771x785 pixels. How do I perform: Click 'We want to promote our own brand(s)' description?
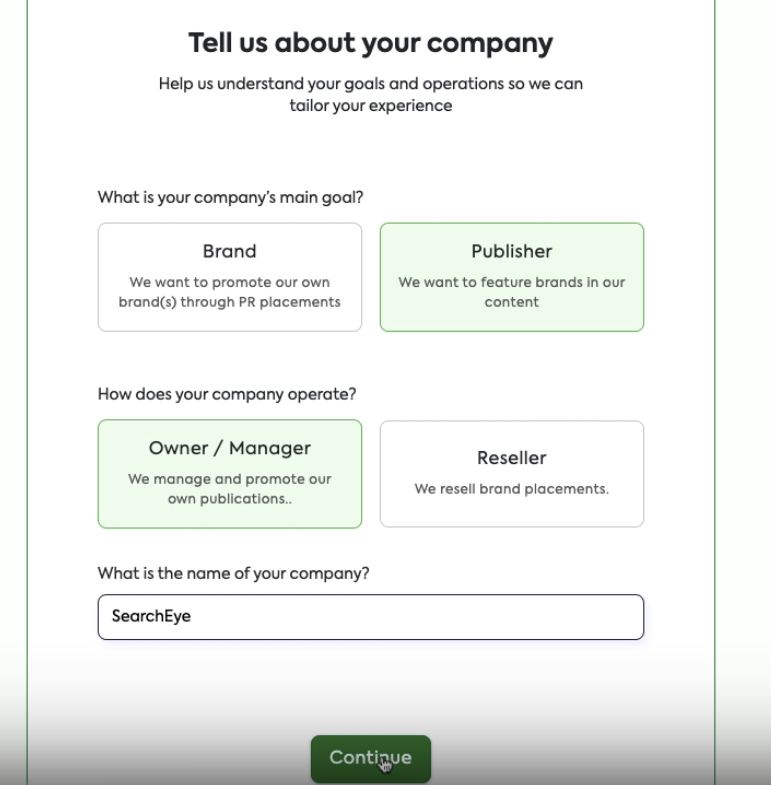pyautogui.click(x=229, y=292)
